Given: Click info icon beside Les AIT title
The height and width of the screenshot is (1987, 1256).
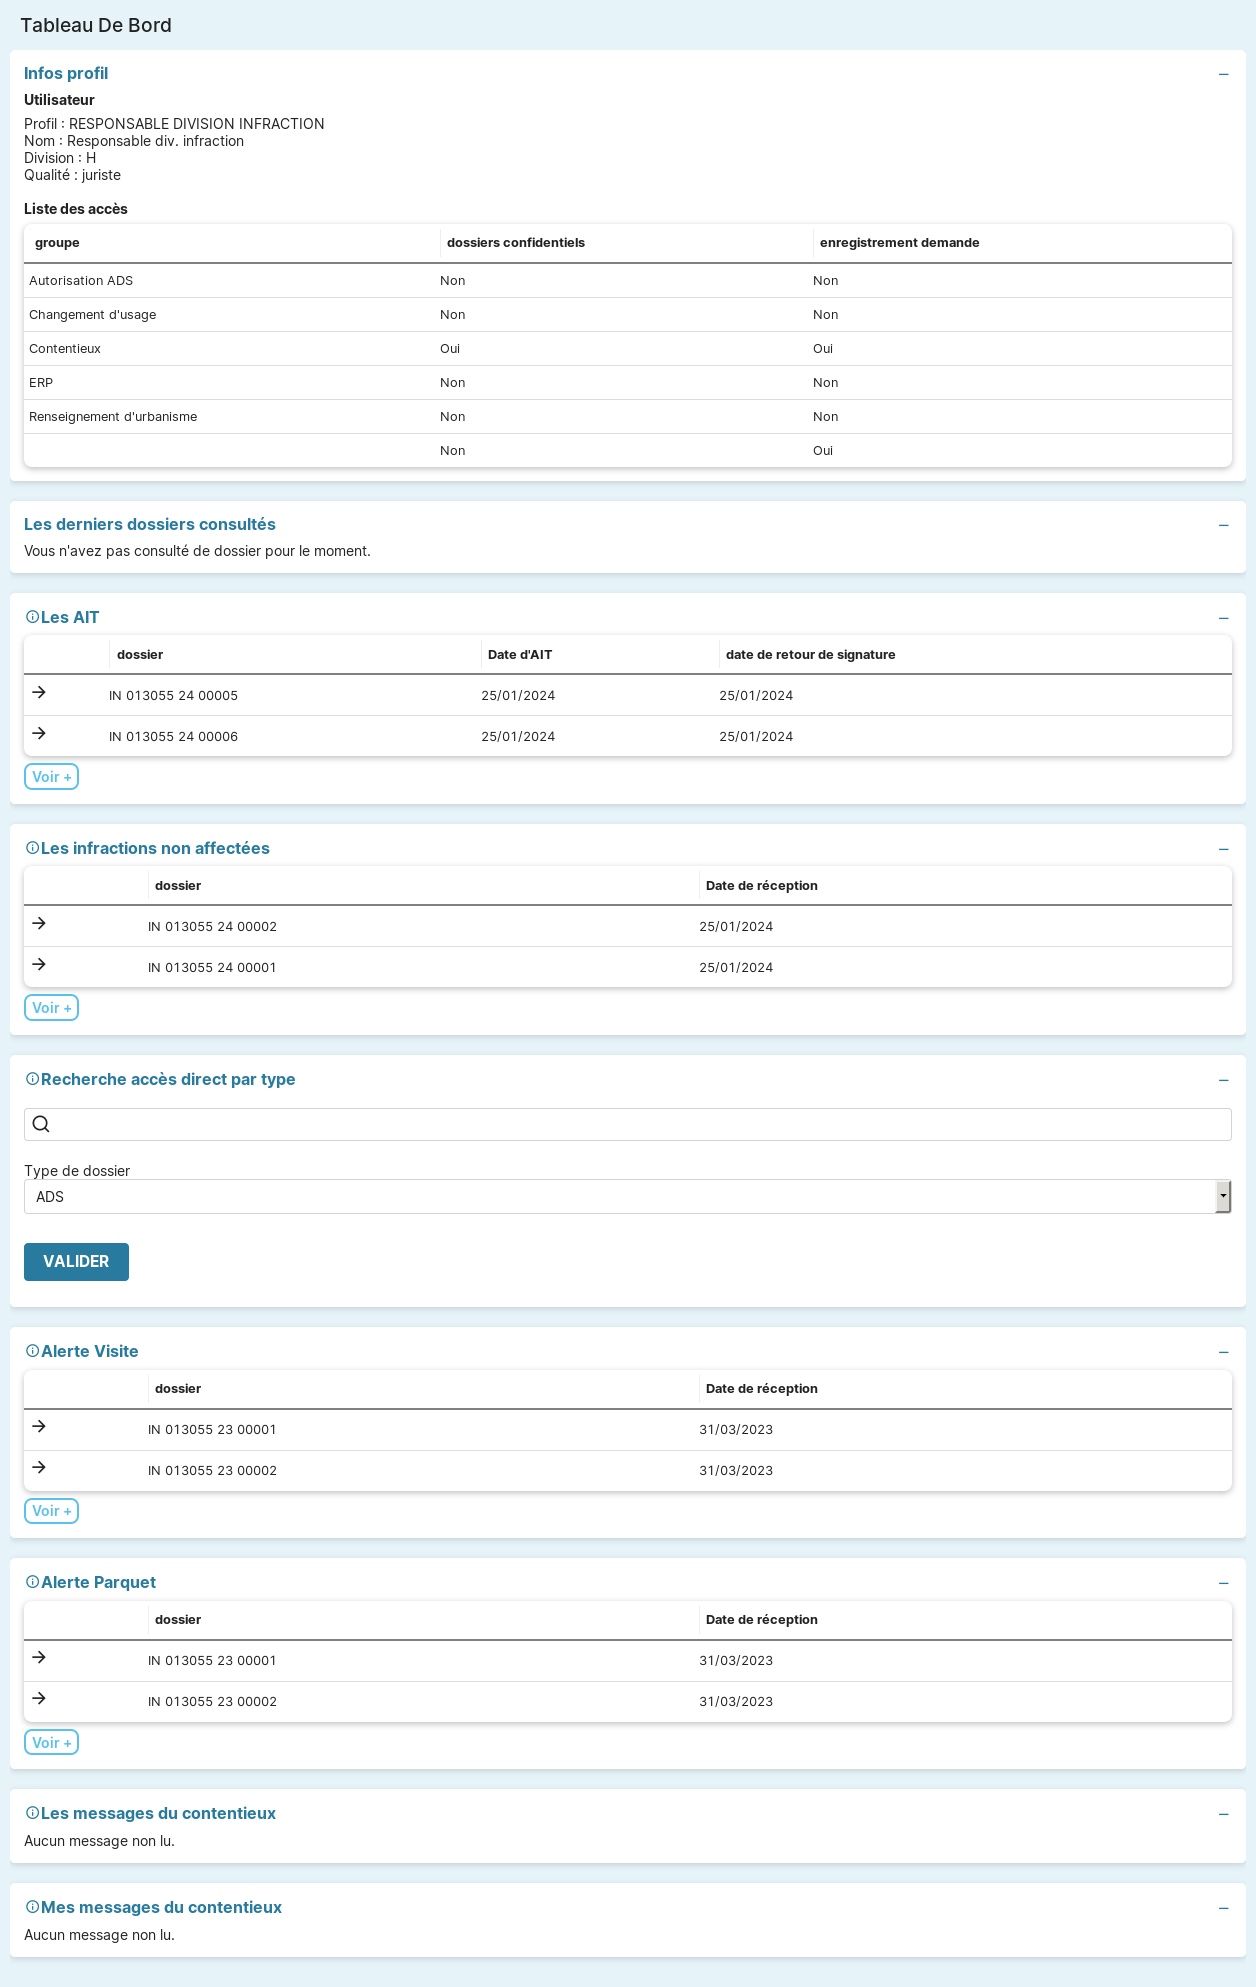Looking at the screenshot, I should coord(32,617).
